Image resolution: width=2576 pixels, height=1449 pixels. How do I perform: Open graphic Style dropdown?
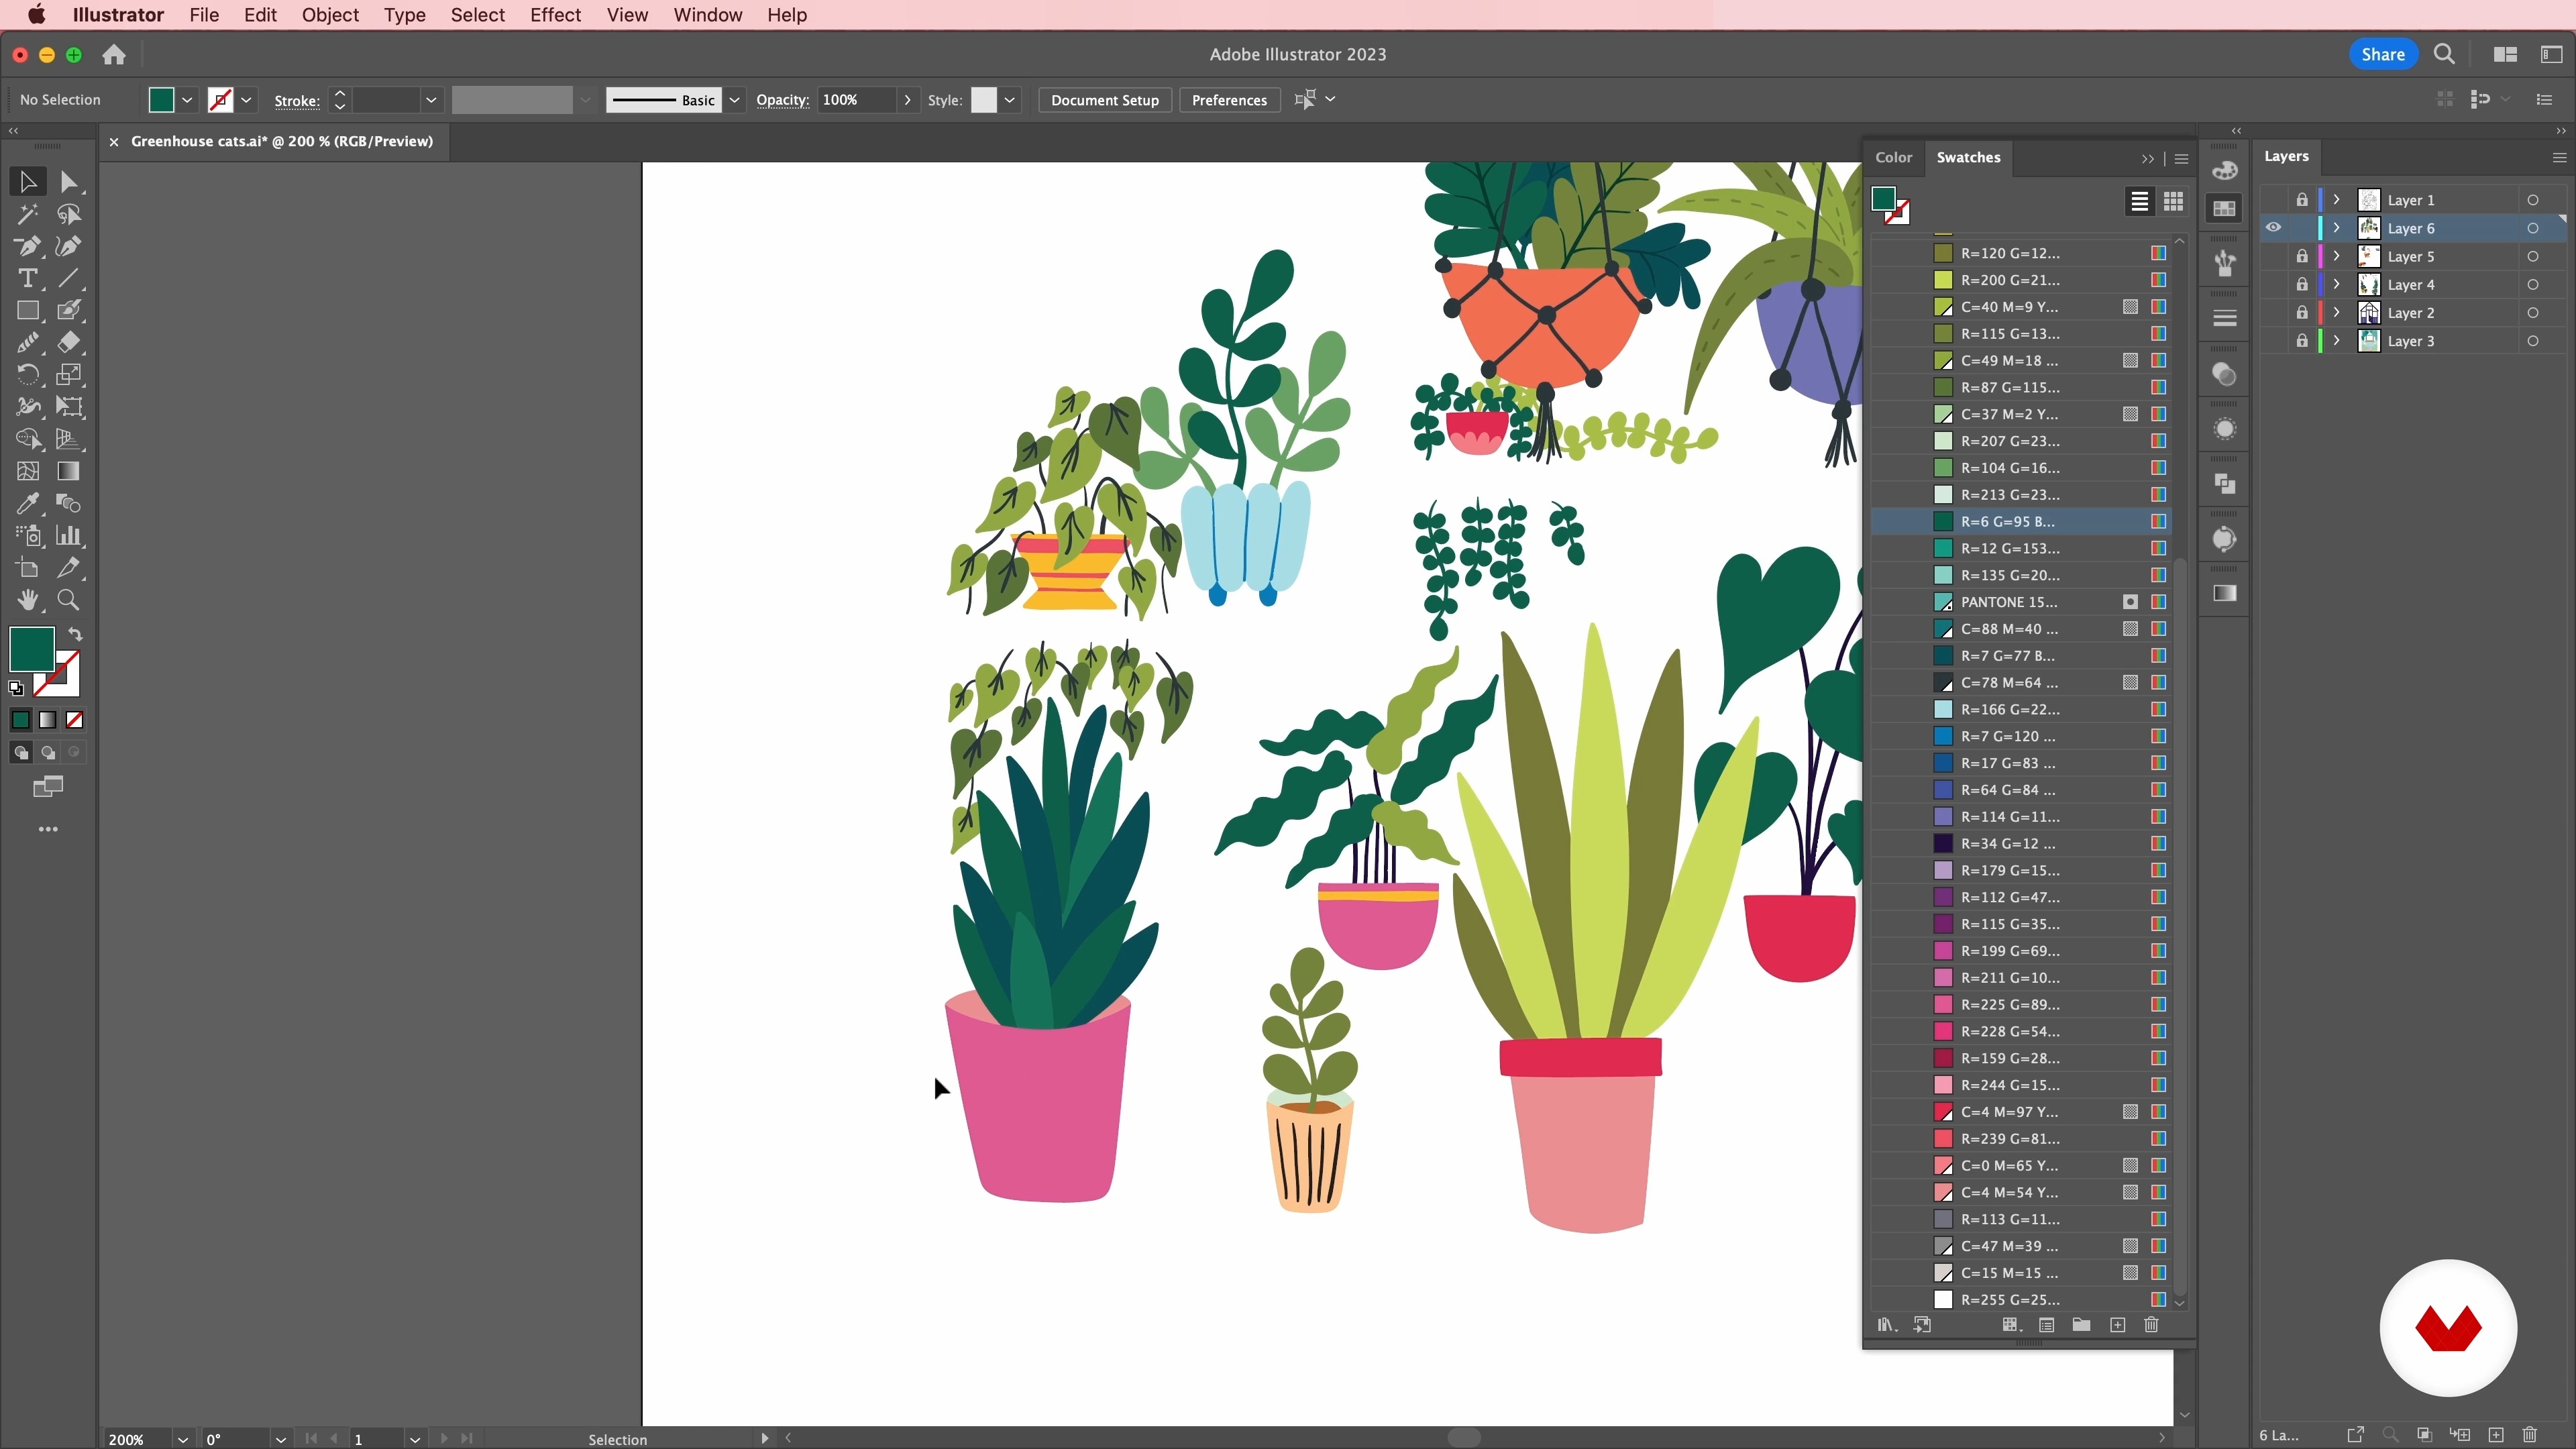[1010, 100]
